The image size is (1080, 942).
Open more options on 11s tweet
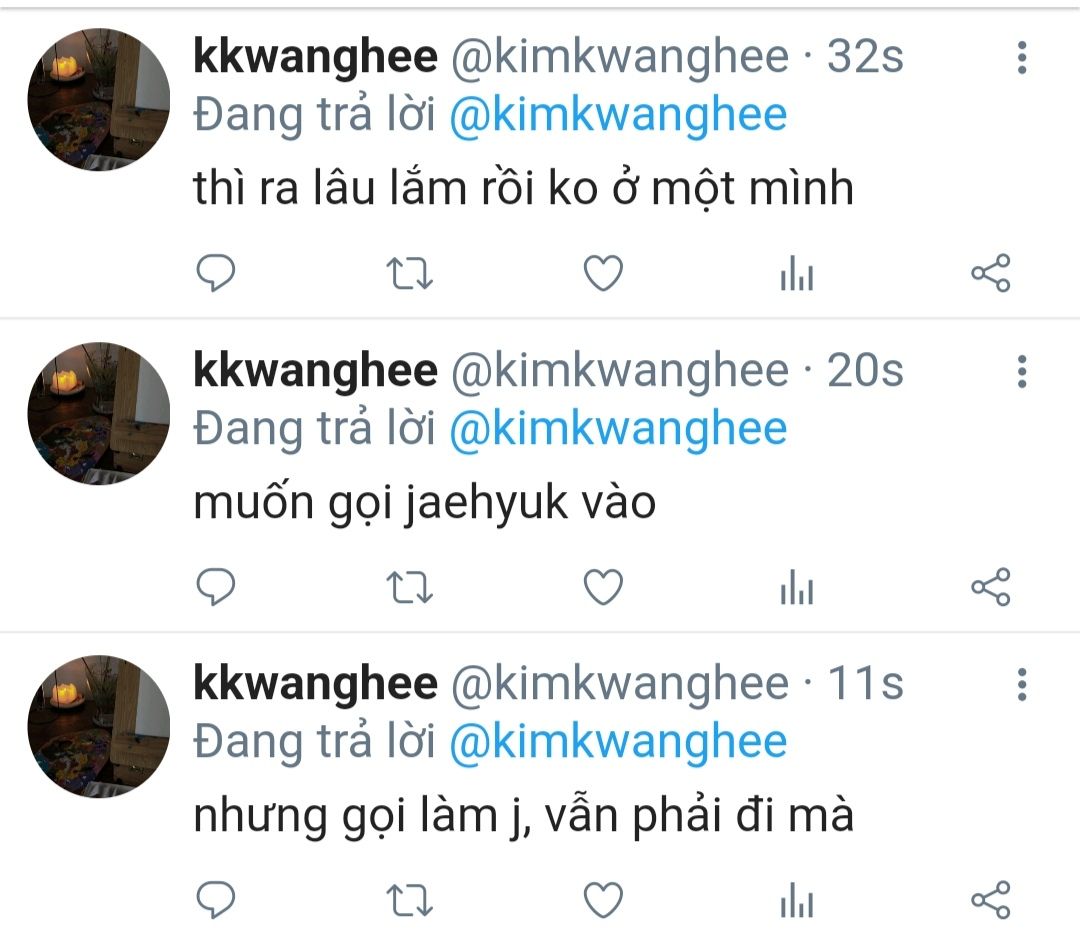(x=1022, y=684)
